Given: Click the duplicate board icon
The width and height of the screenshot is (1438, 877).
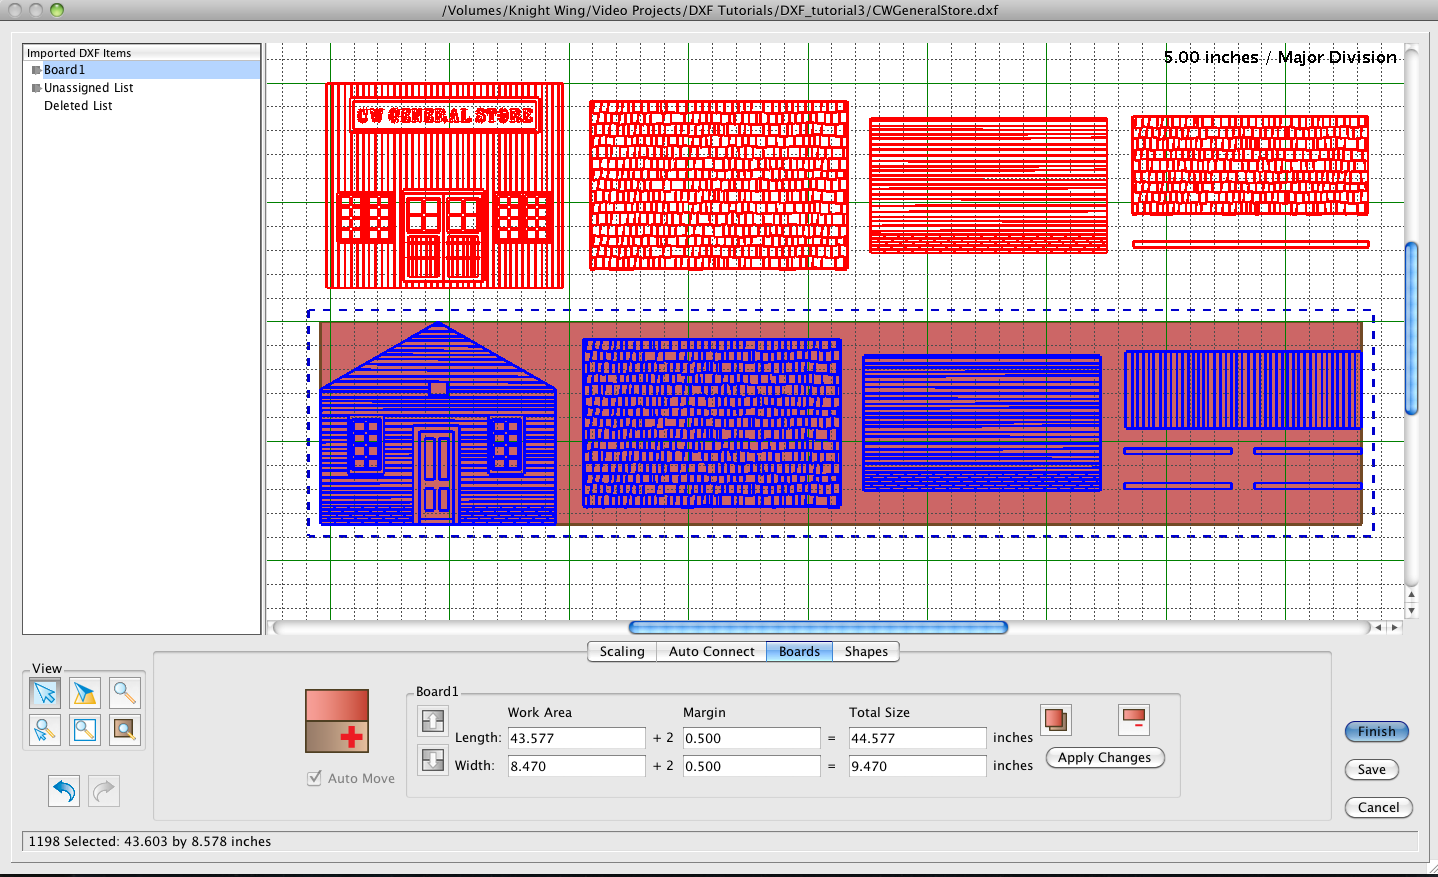Looking at the screenshot, I should [x=1056, y=719].
